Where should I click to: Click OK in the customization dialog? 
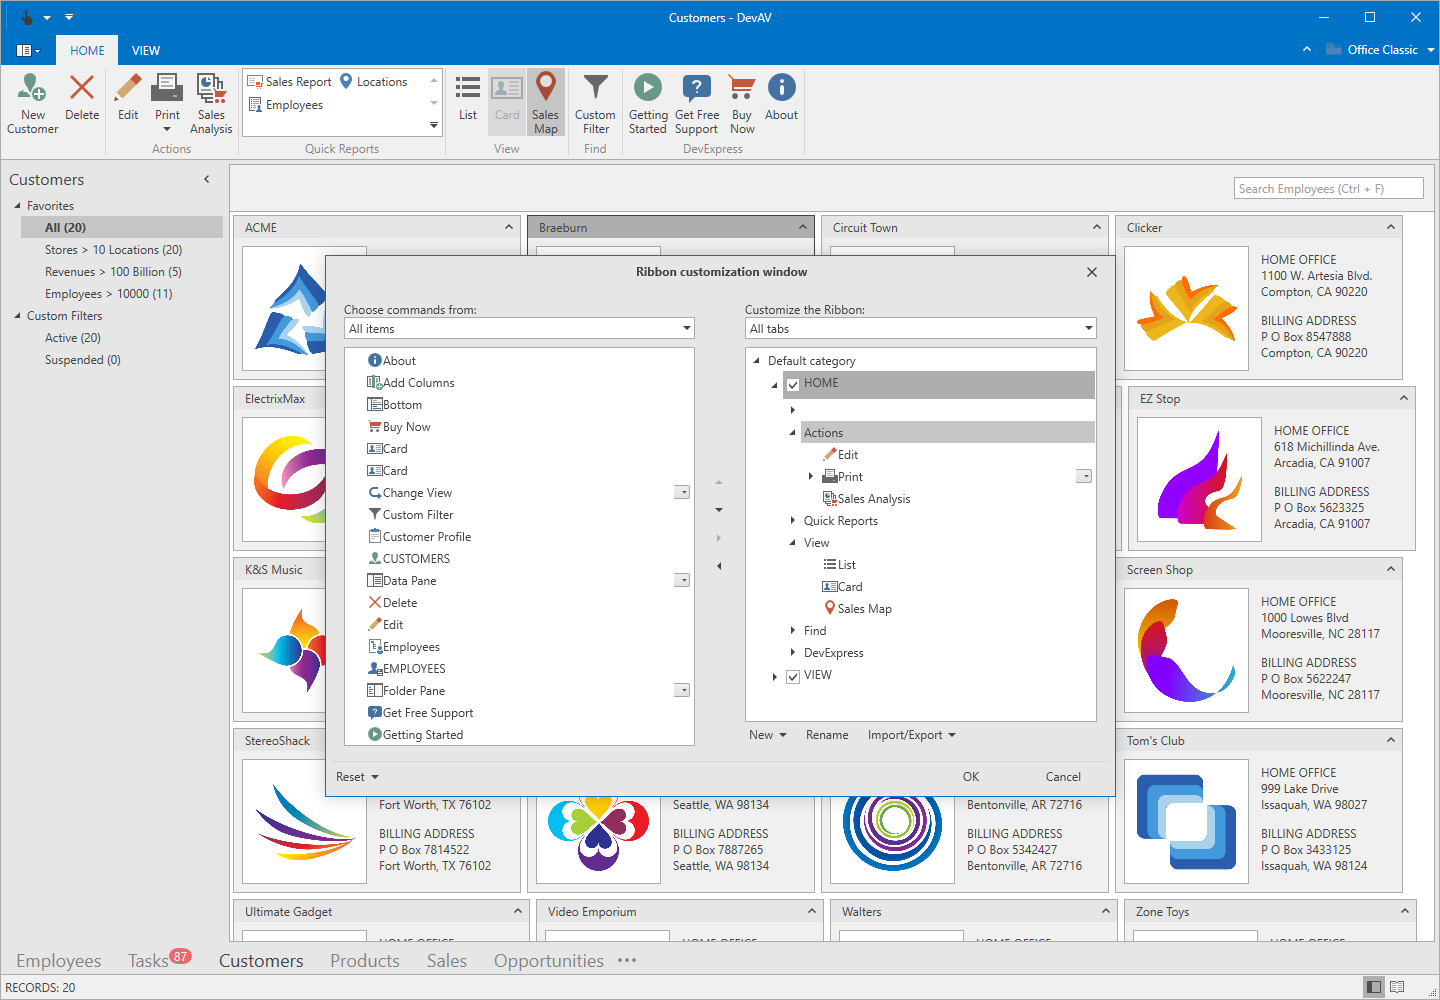coord(971,777)
